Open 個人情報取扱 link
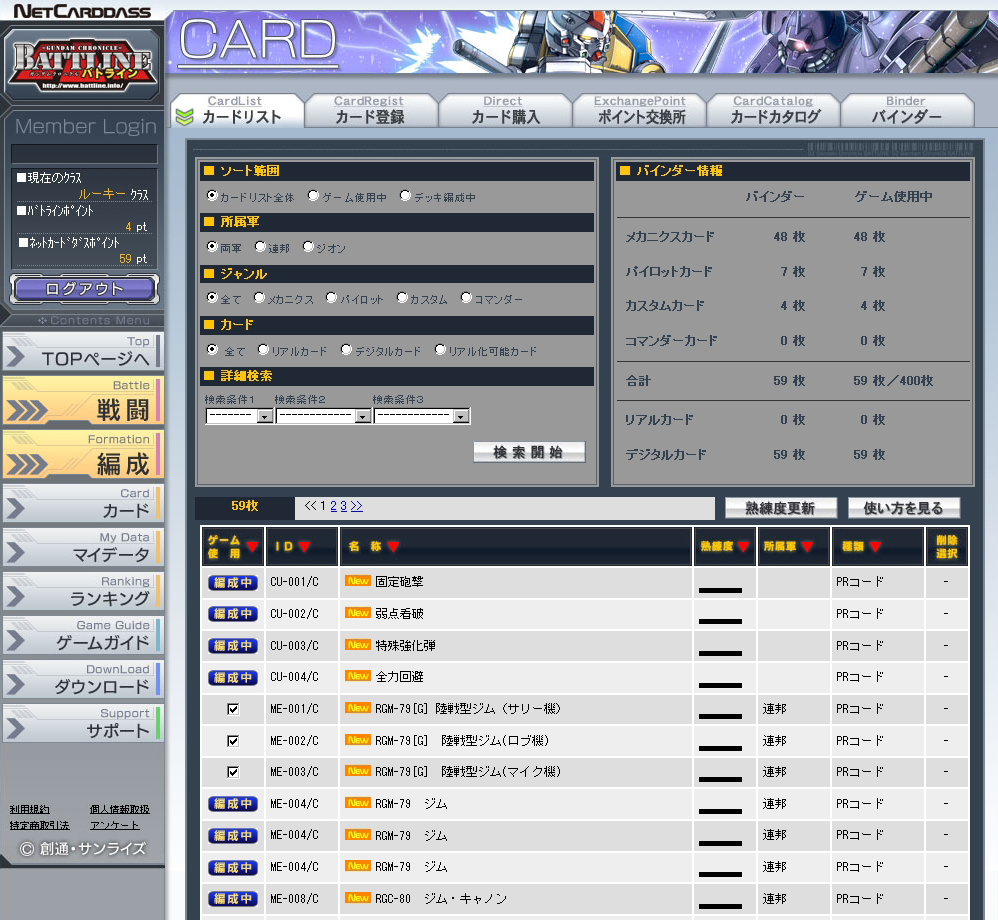998x920 pixels. pos(120,809)
